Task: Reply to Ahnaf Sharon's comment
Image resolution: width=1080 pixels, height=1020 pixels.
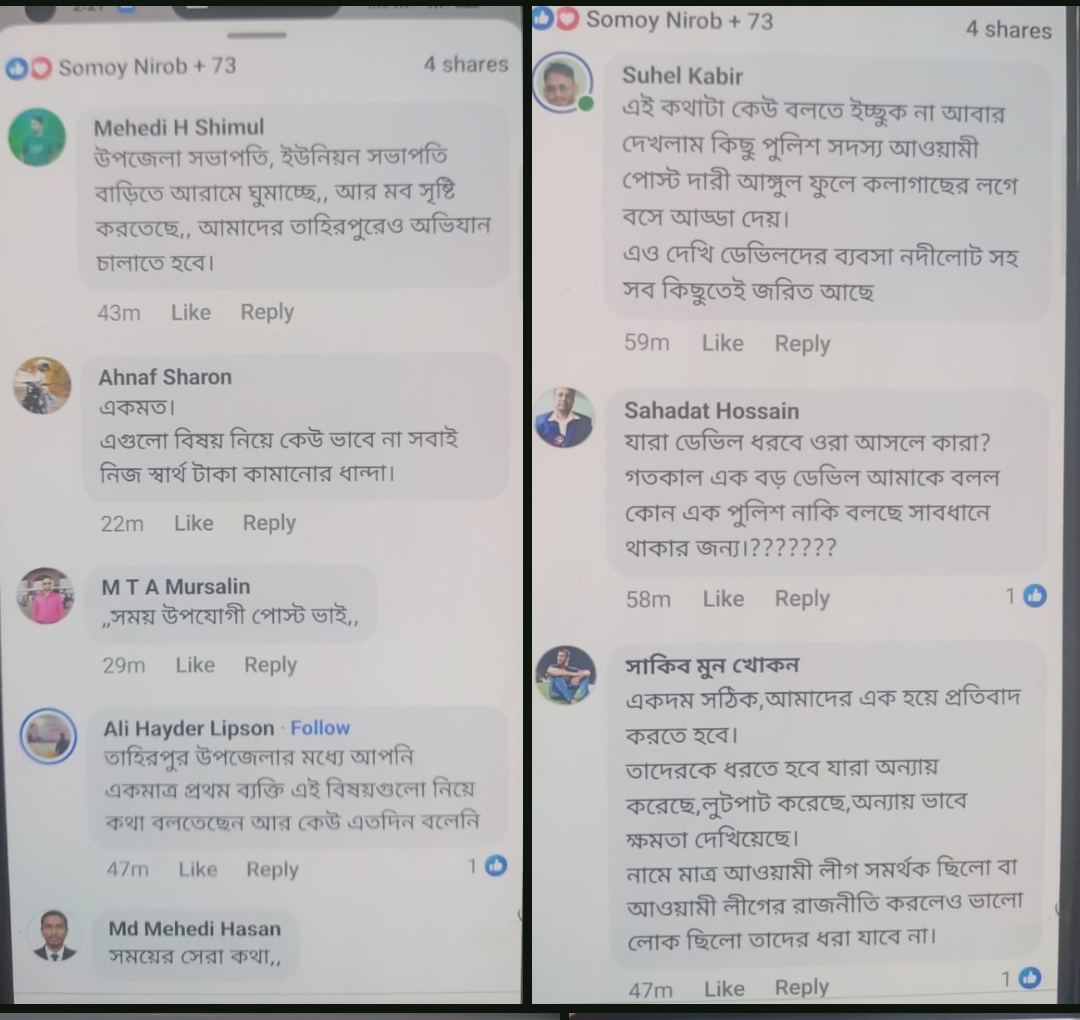Action: pyautogui.click(x=269, y=523)
